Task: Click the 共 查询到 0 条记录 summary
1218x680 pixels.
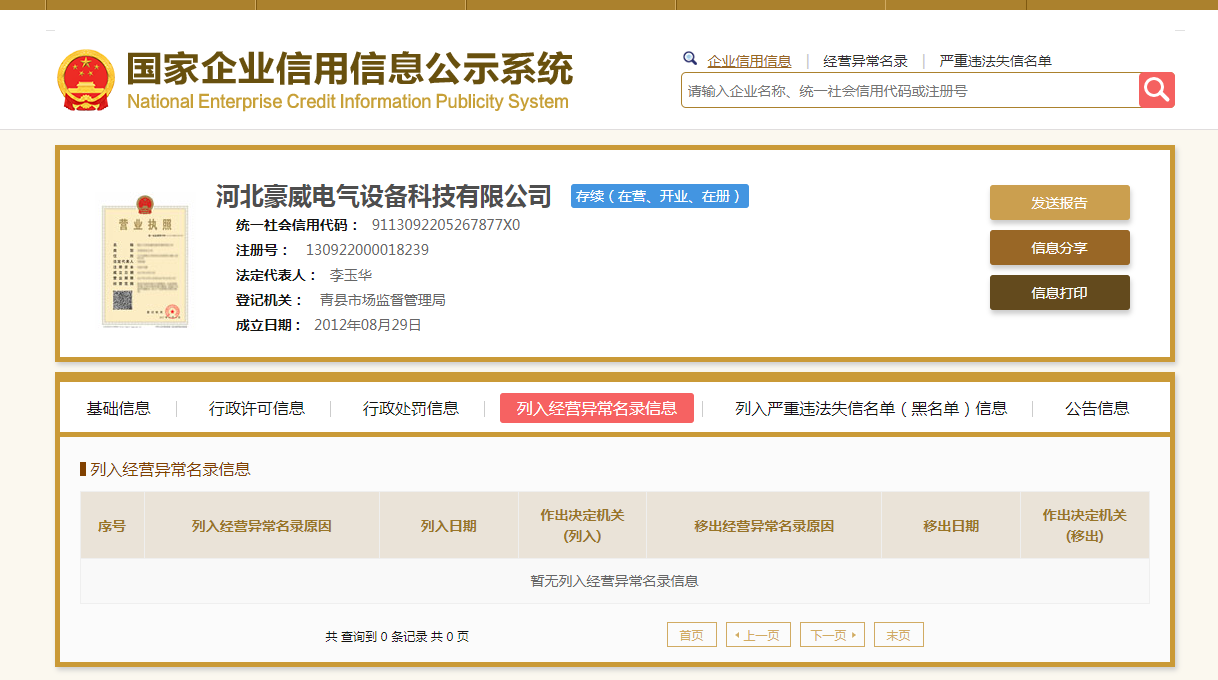Action: click(397, 636)
